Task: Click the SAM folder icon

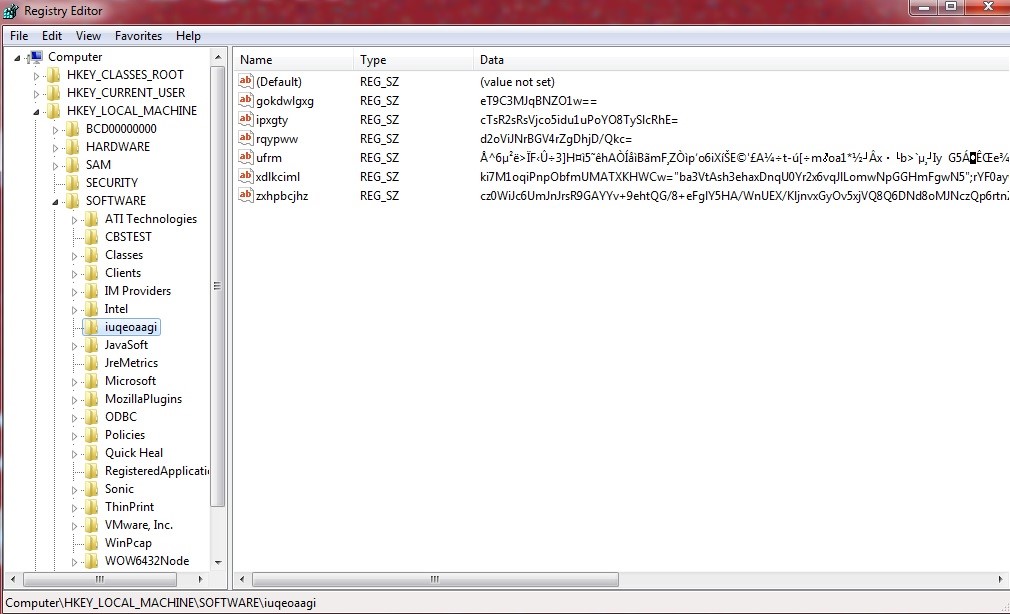Action: 73,165
